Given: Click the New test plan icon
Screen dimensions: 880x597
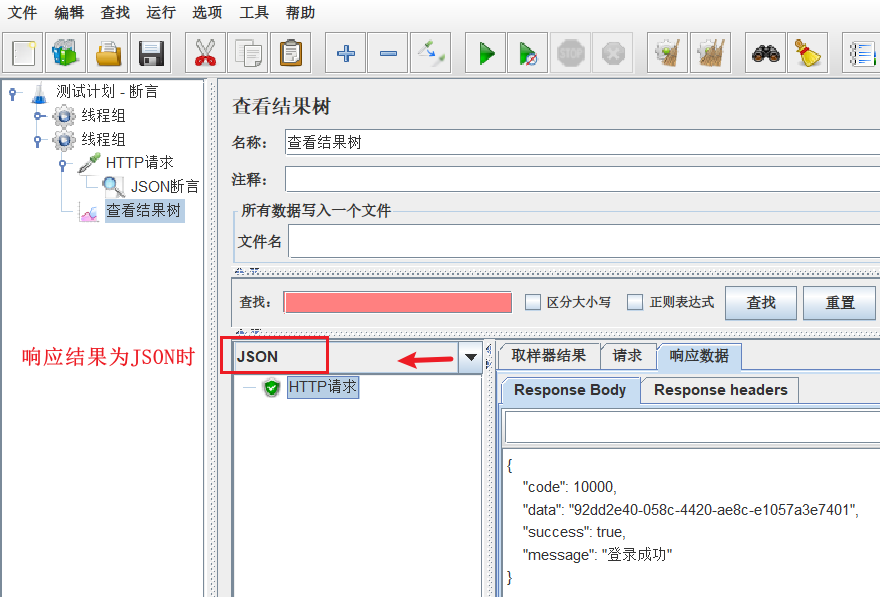Looking at the screenshot, I should [23, 53].
